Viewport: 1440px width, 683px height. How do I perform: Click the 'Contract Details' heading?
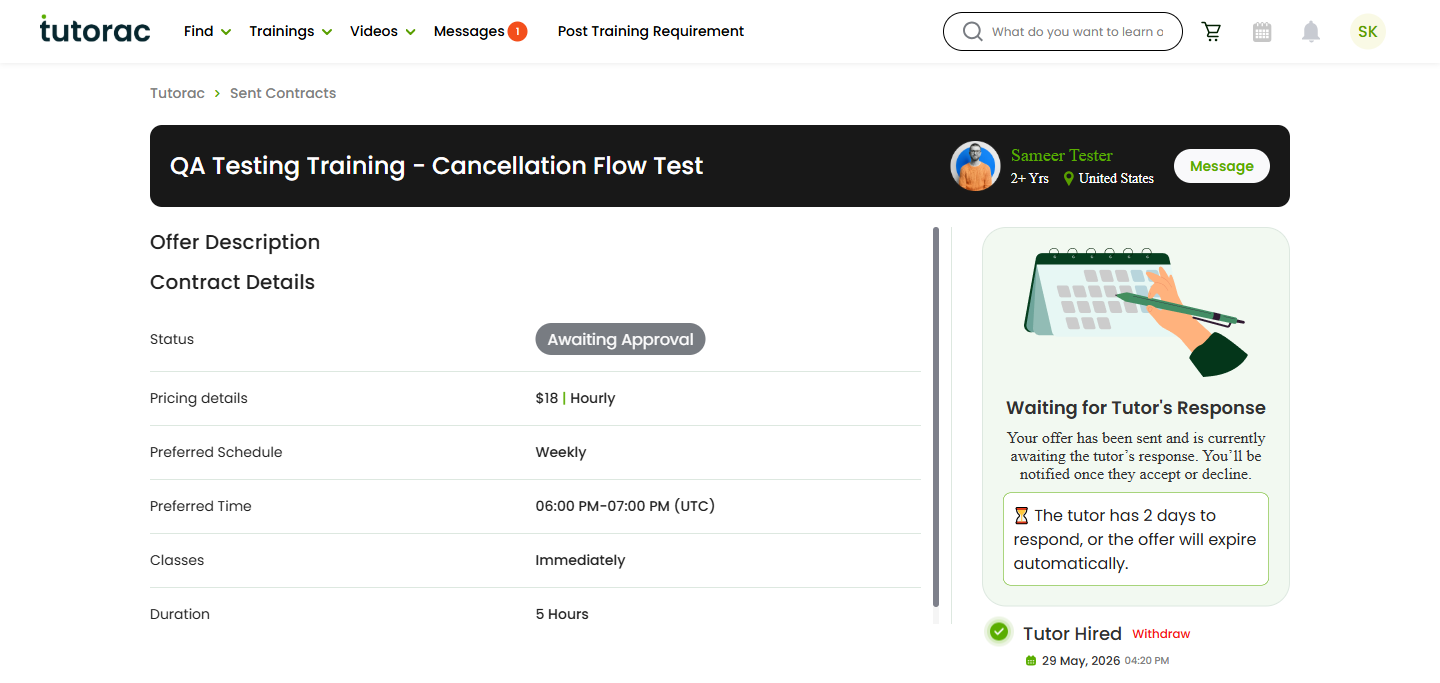click(232, 282)
